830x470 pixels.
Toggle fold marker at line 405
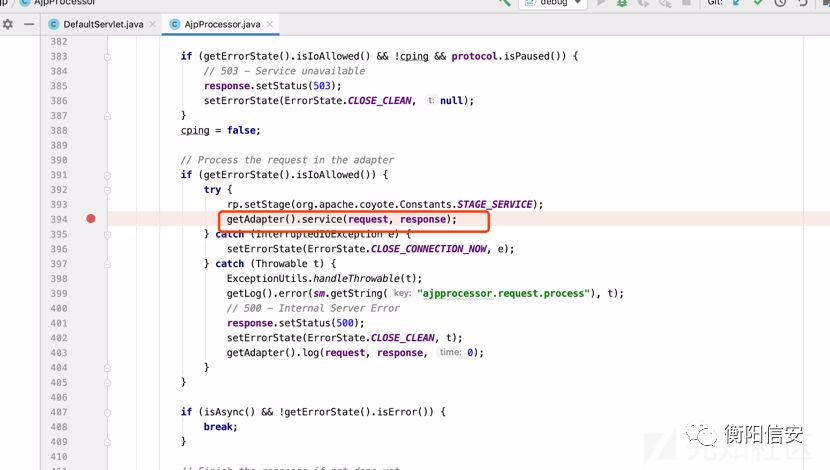[107, 382]
